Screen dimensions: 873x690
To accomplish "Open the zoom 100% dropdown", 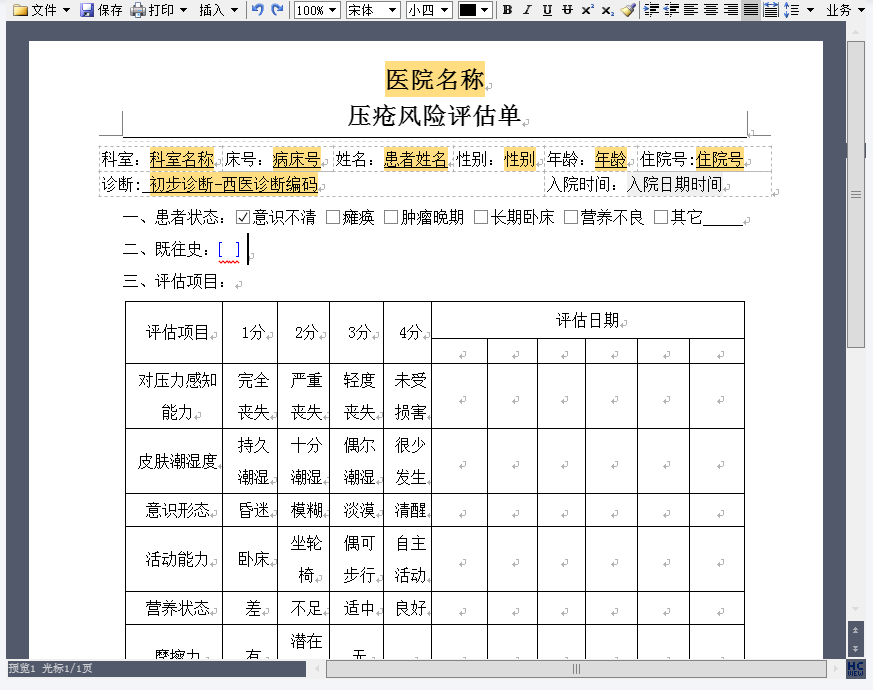I will pyautogui.click(x=317, y=10).
